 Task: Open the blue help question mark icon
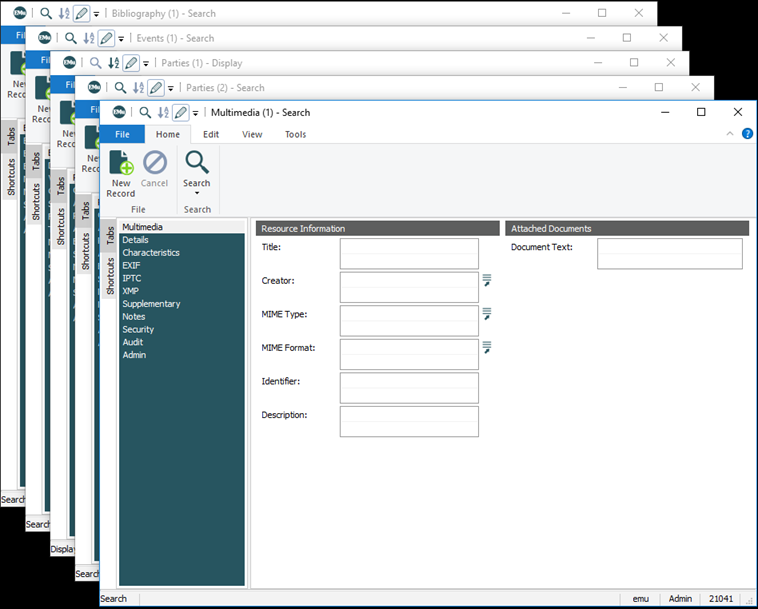click(747, 134)
